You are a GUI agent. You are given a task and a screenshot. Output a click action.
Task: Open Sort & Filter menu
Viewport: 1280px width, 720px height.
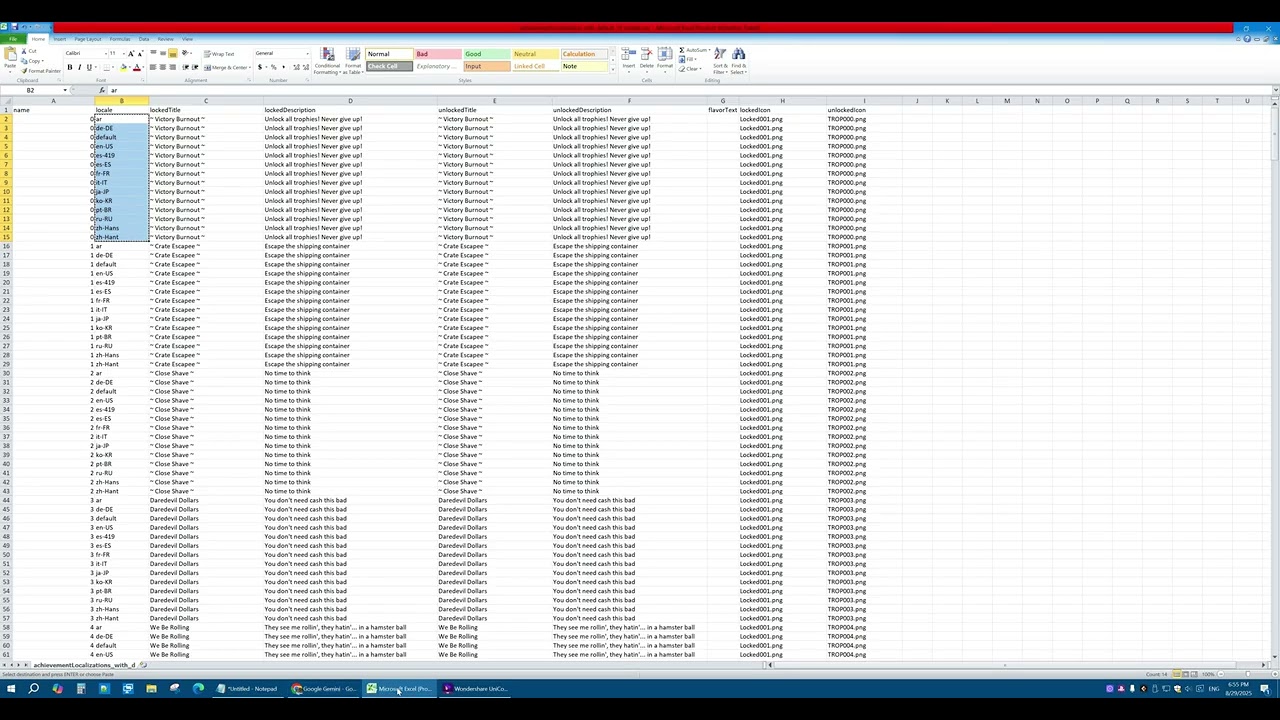[720, 61]
